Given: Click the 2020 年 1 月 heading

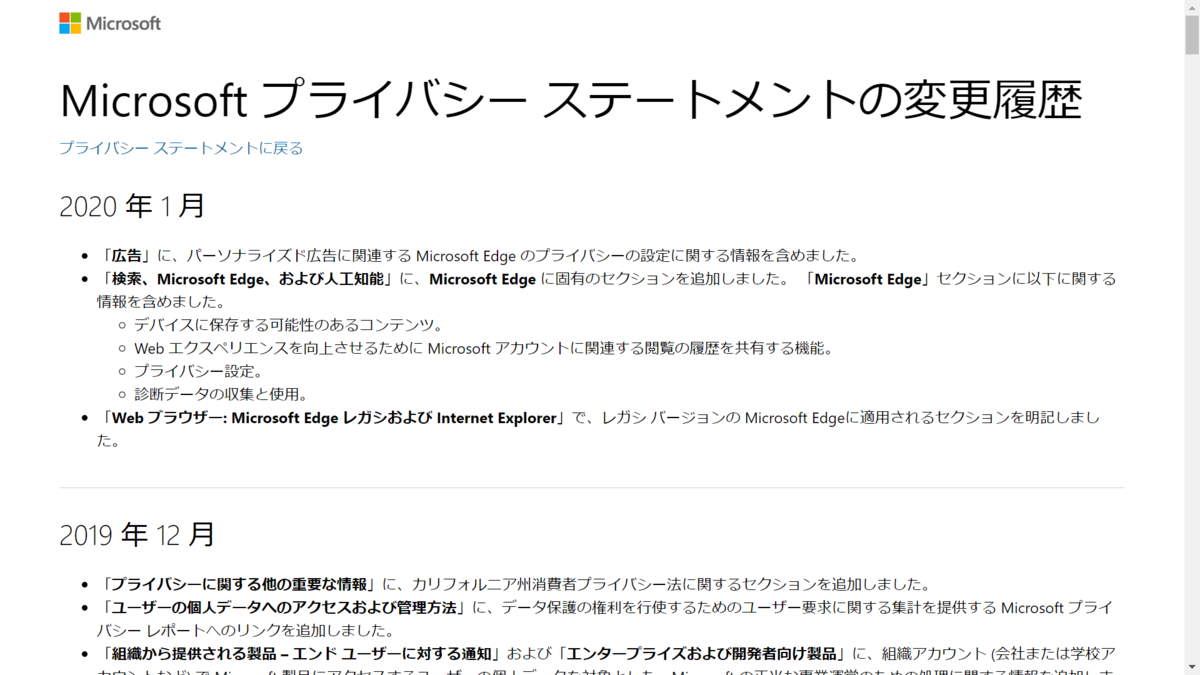Looking at the screenshot, I should tap(133, 206).
